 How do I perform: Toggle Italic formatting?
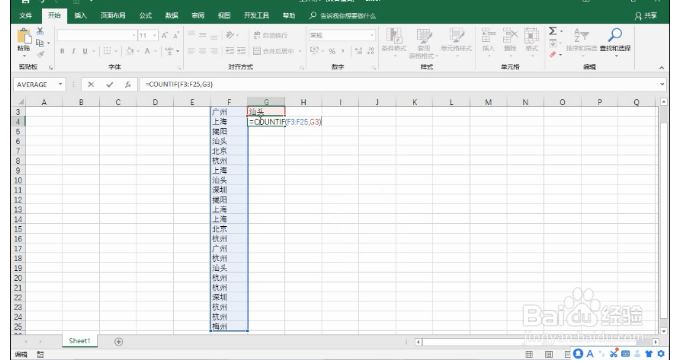(x=73, y=51)
